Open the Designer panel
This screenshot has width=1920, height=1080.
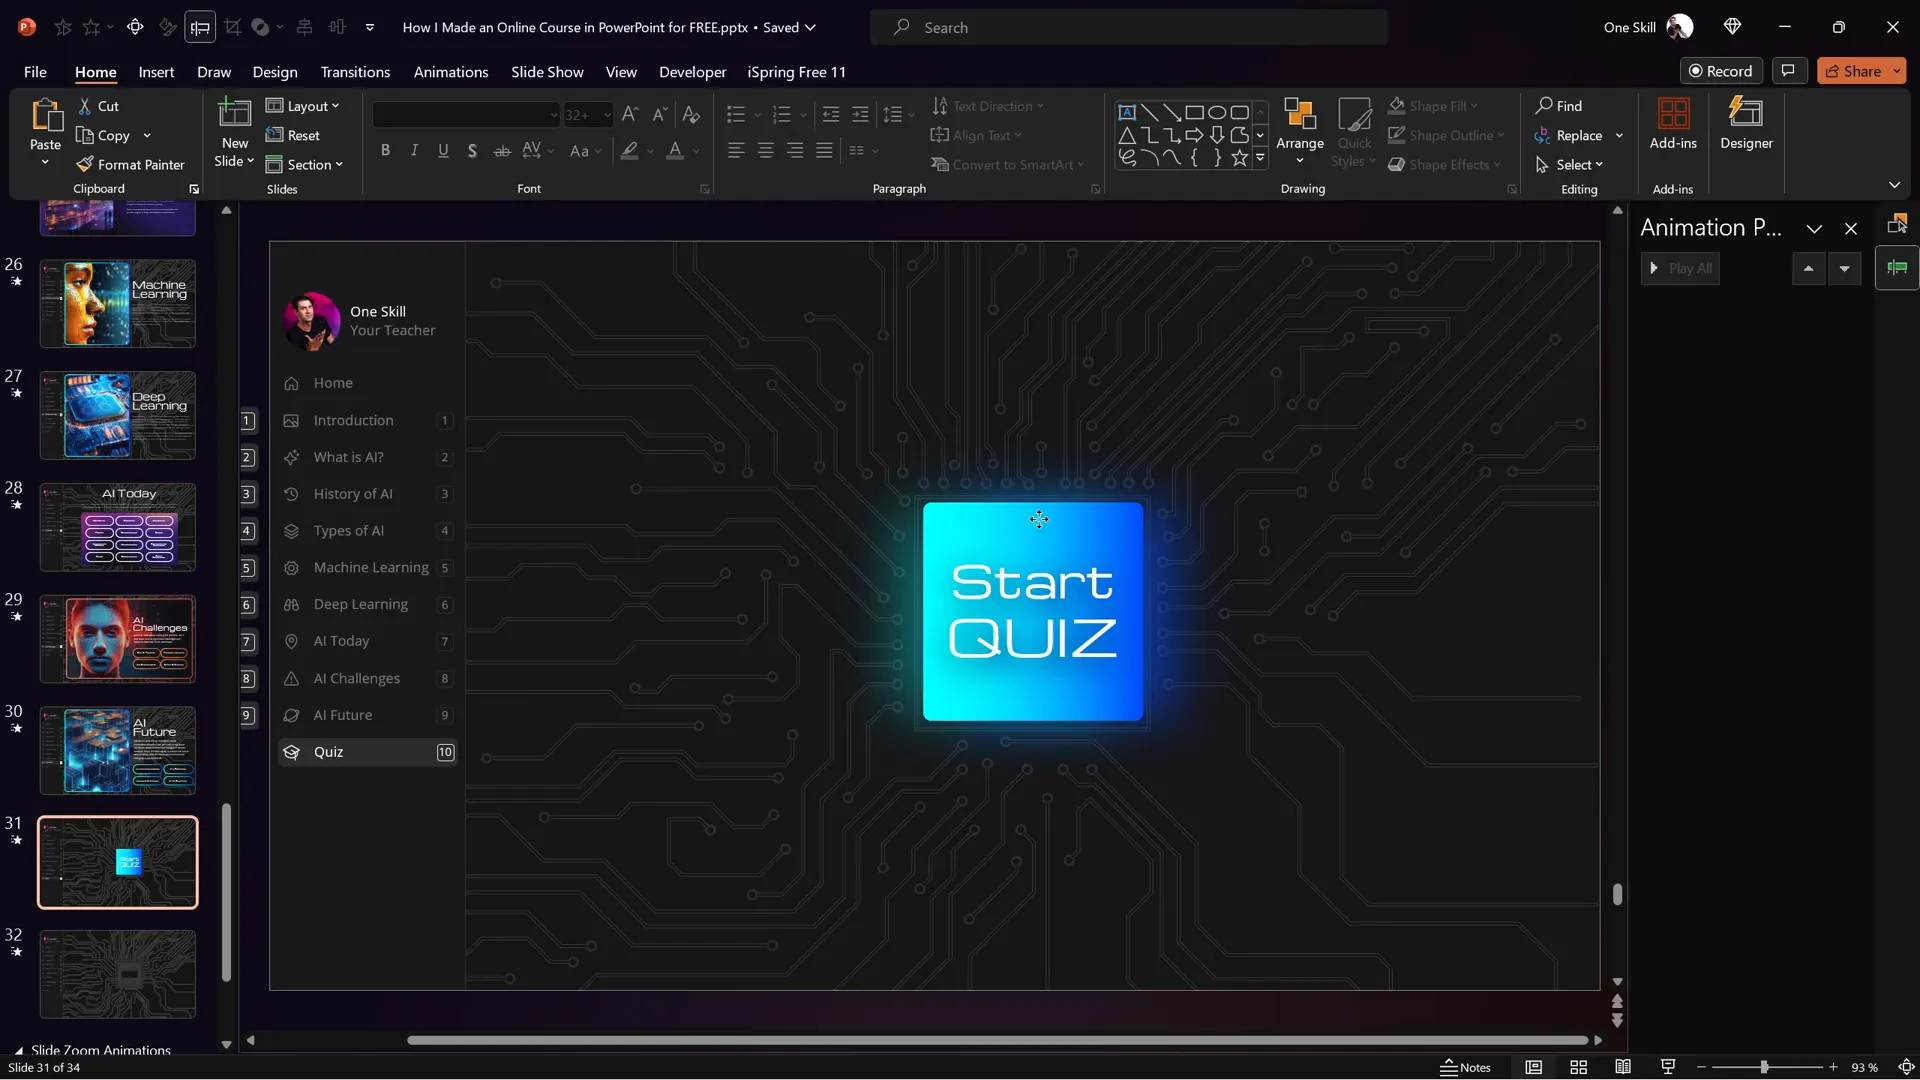[1746, 124]
